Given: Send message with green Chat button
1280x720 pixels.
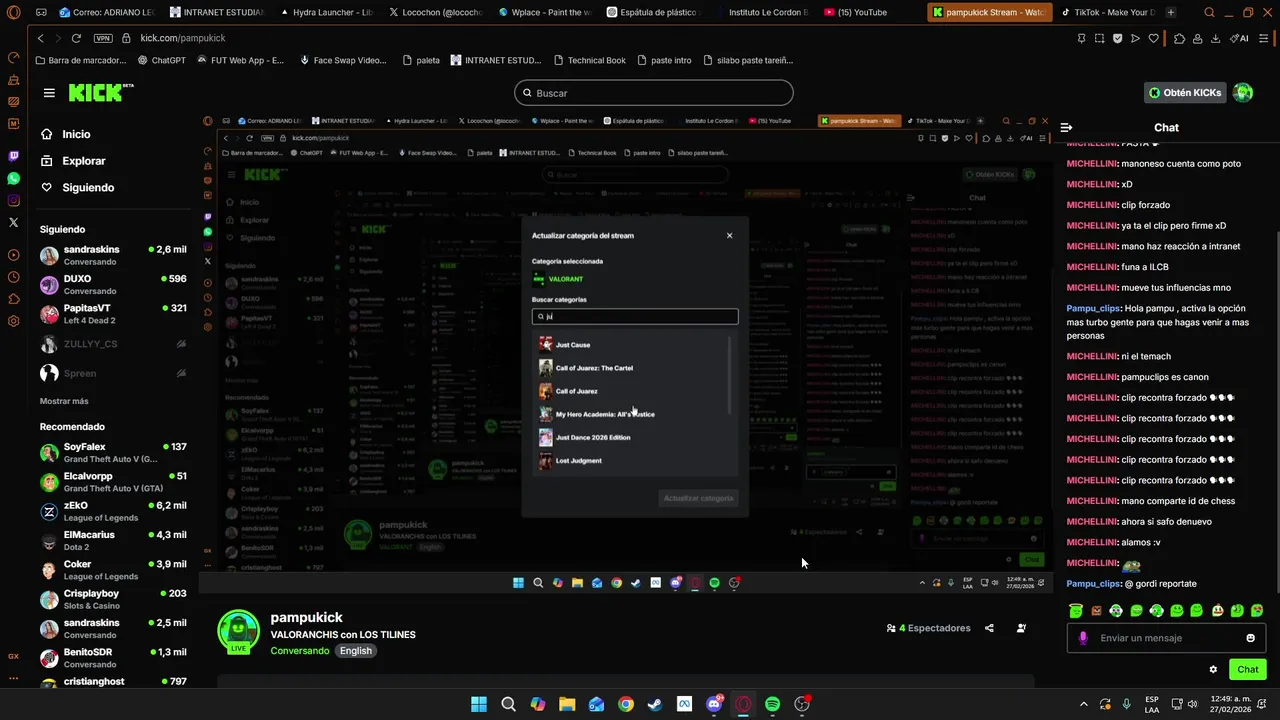Looking at the screenshot, I should tap(1247, 670).
